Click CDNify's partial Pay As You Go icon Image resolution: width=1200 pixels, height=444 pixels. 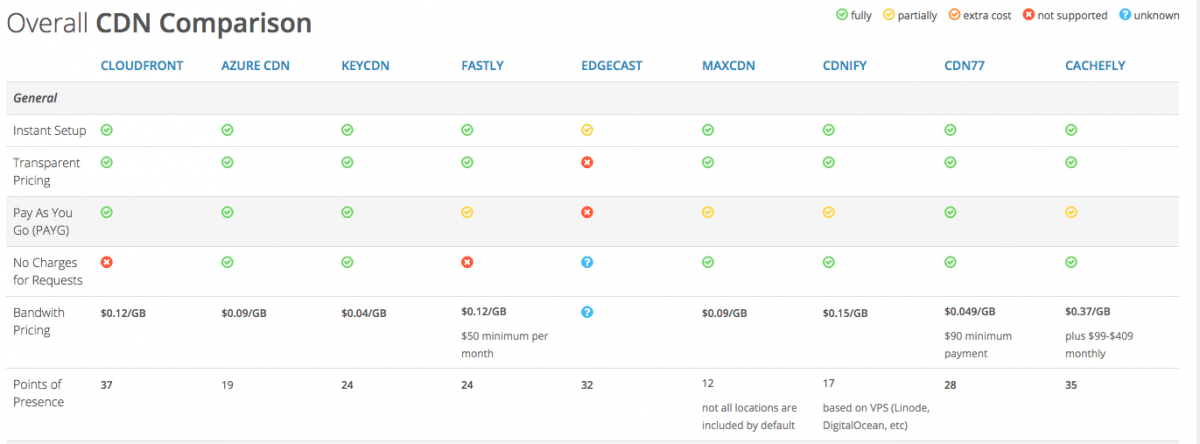click(x=828, y=212)
